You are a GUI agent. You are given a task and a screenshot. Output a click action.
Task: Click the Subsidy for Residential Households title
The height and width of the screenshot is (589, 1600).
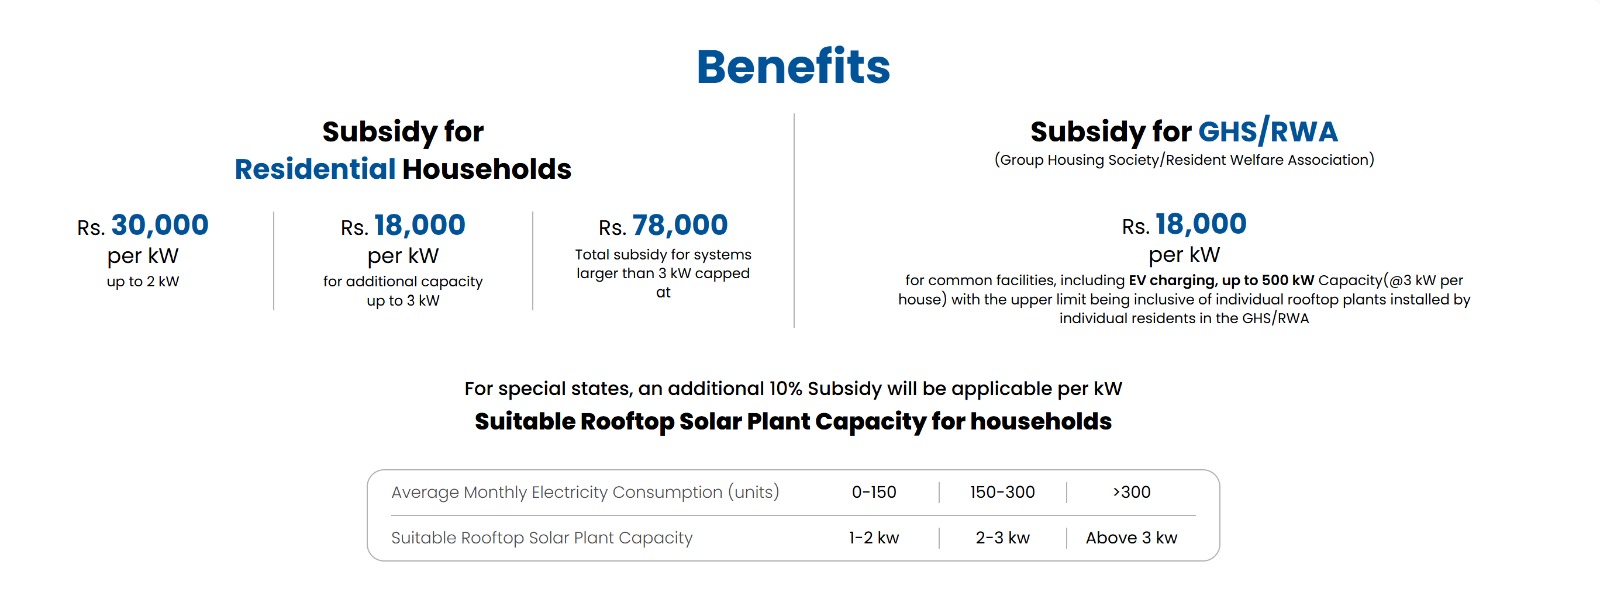[403, 150]
